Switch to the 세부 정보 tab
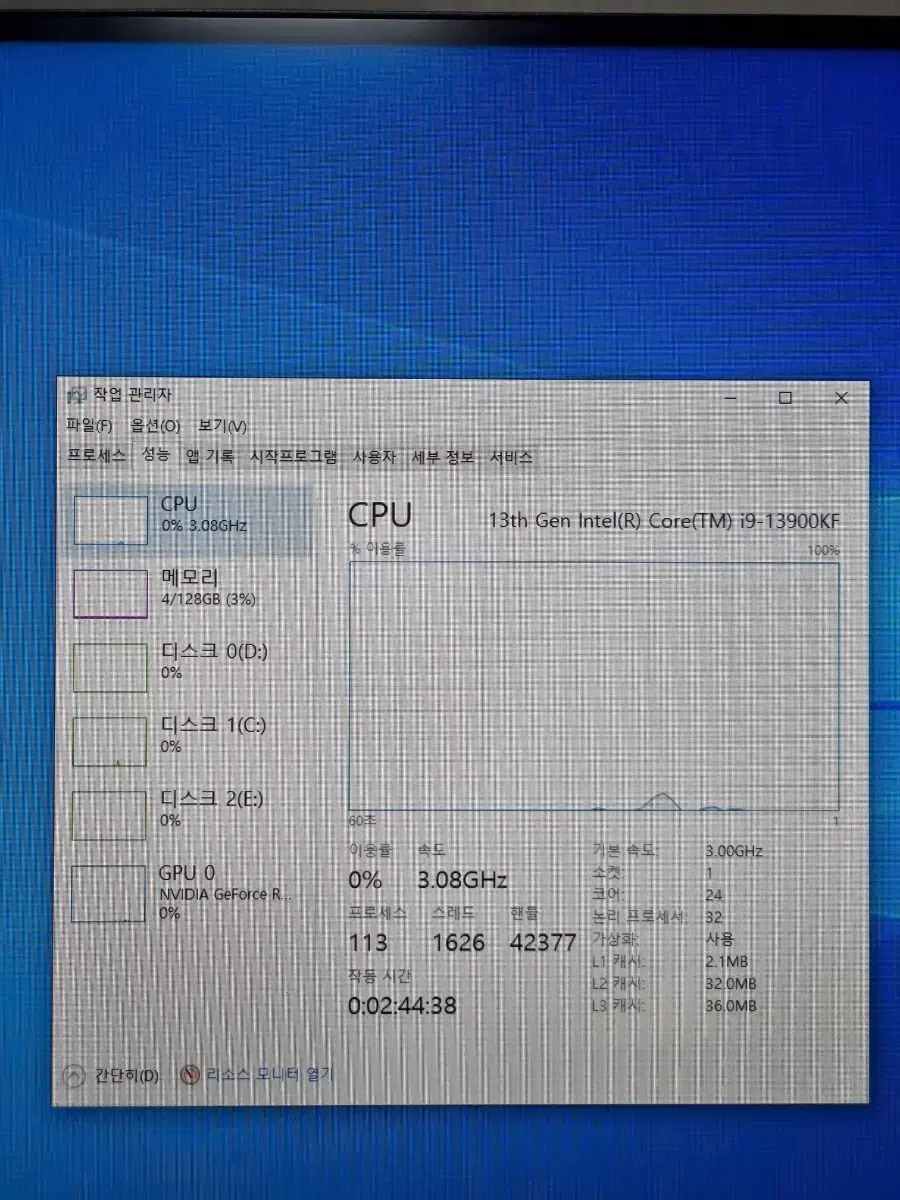The width and height of the screenshot is (900, 1200). 443,457
